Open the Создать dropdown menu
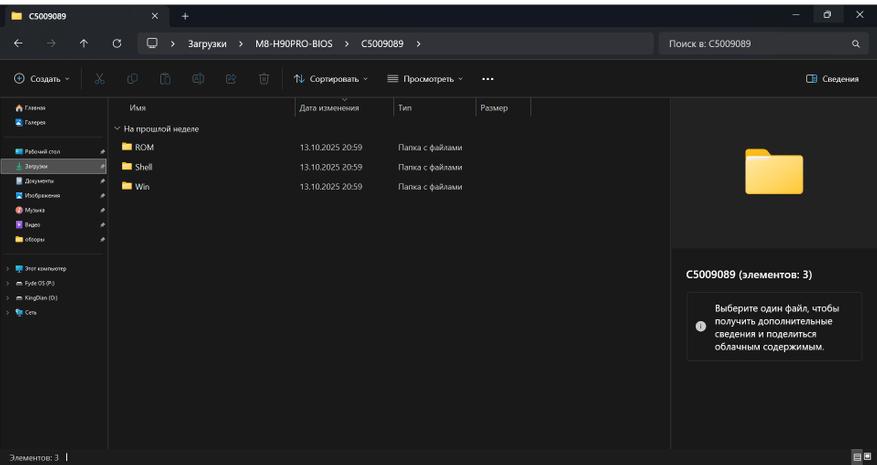Image resolution: width=877 pixels, height=465 pixels. point(42,79)
